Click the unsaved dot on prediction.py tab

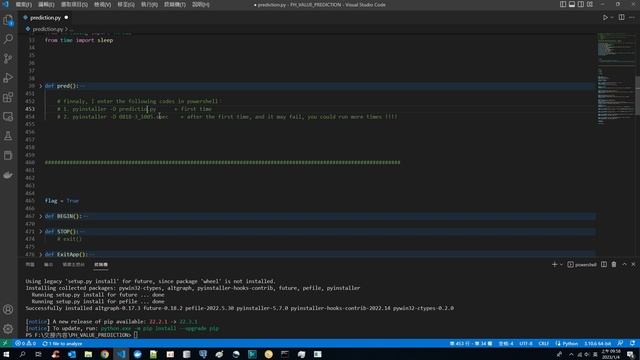[x=66, y=18]
